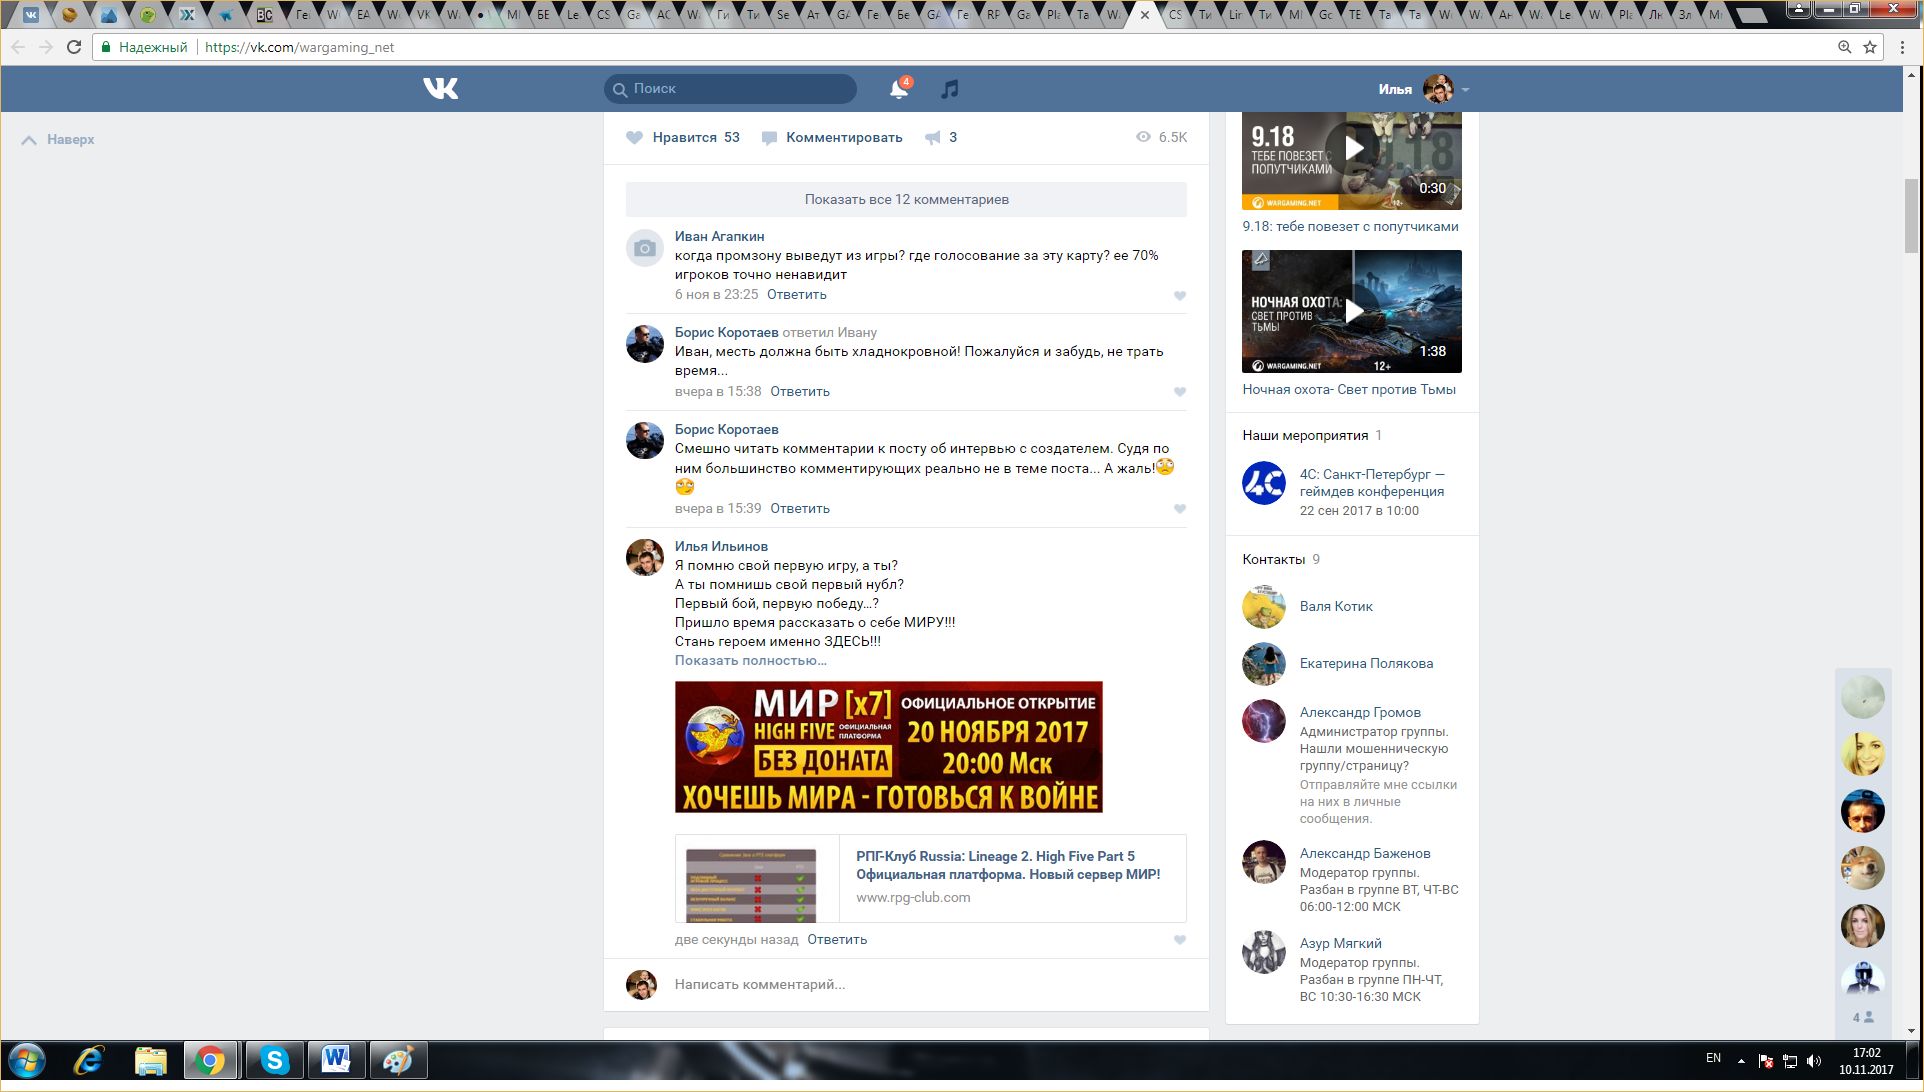Open Skype from the taskbar
1924x1092 pixels.
tap(274, 1061)
